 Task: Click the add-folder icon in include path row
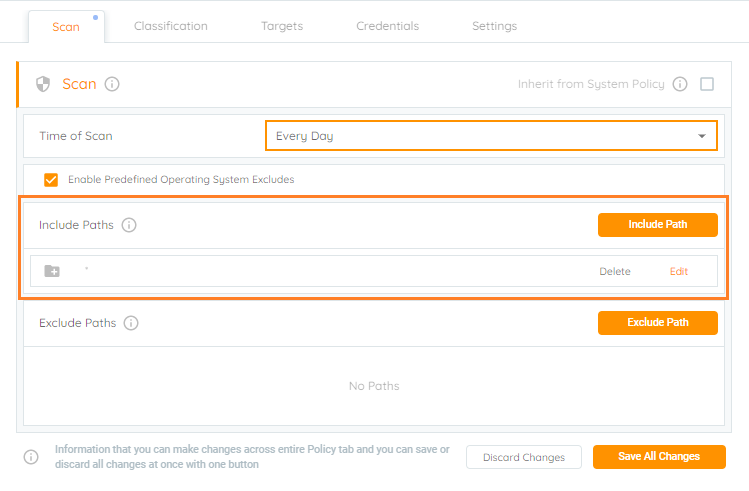tap(52, 271)
